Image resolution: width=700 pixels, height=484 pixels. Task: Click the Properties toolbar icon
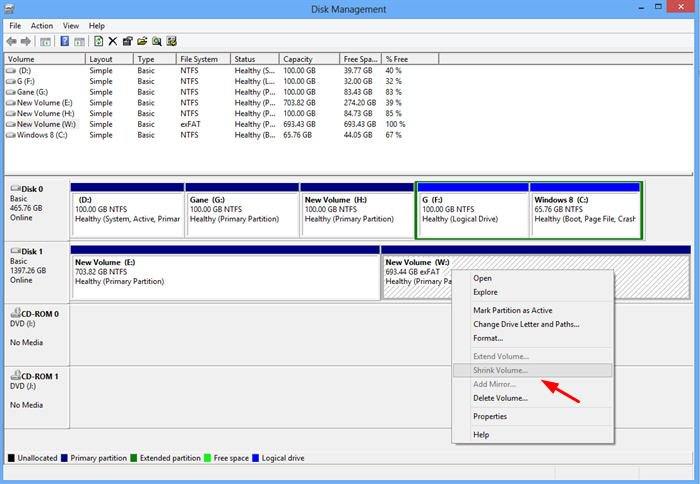(x=128, y=42)
